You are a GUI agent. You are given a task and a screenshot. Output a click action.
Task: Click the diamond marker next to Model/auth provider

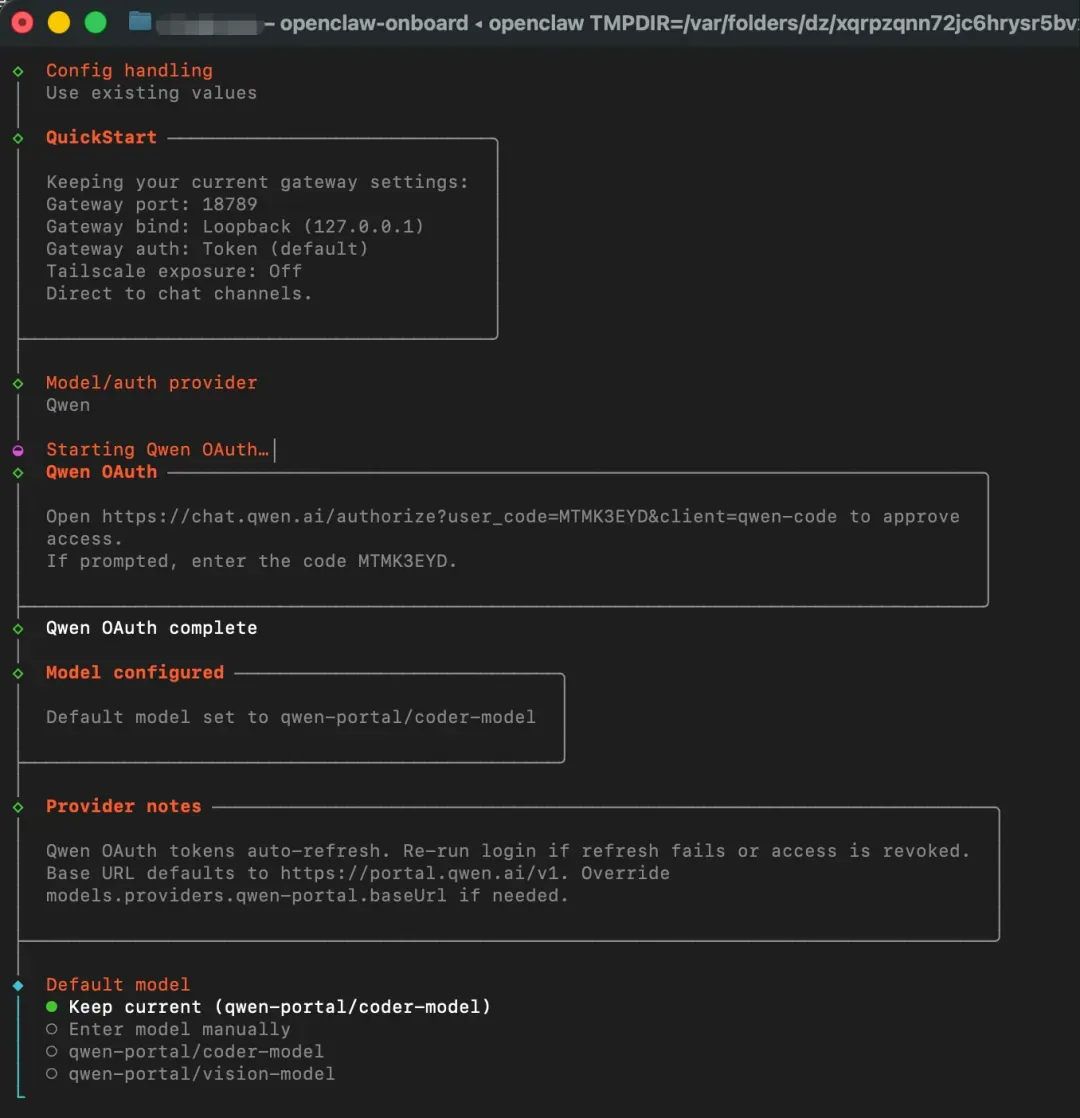[x=19, y=384]
